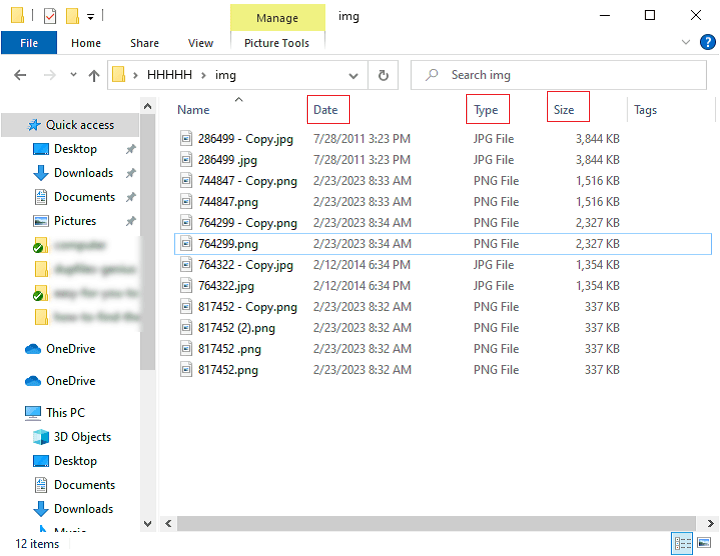Switch to the Home ribbon tab
The image size is (720, 556).
click(86, 43)
